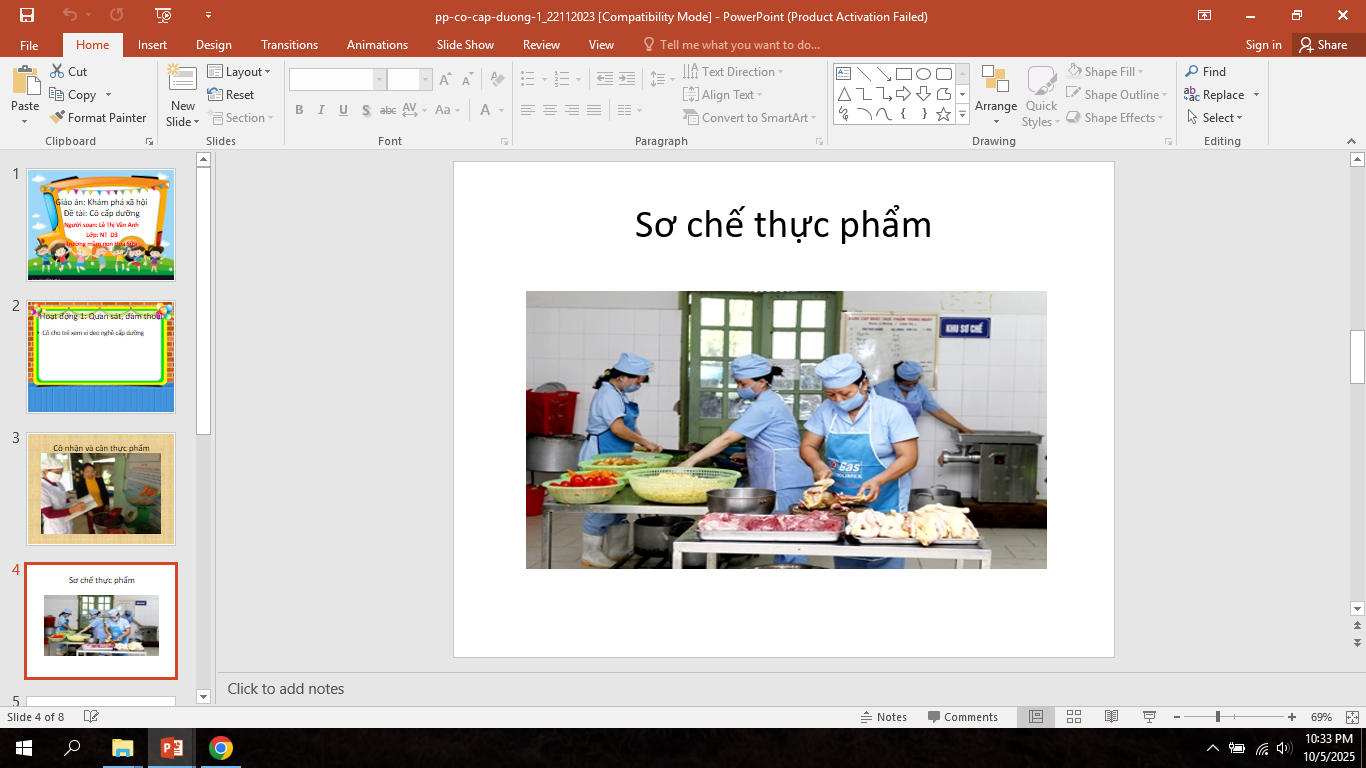The width and height of the screenshot is (1366, 768).
Task: Click the Format Painter brush
Action: (x=59, y=118)
